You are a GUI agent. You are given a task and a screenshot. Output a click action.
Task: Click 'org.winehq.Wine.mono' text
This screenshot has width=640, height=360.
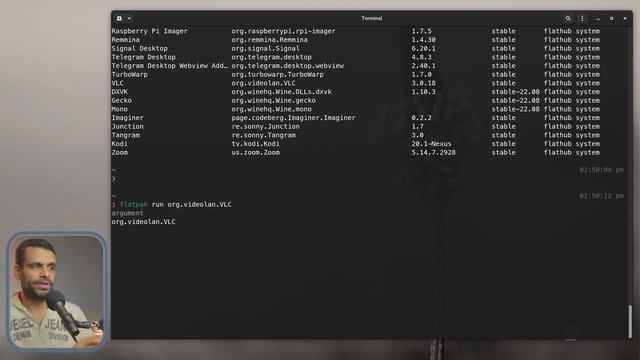(271, 109)
